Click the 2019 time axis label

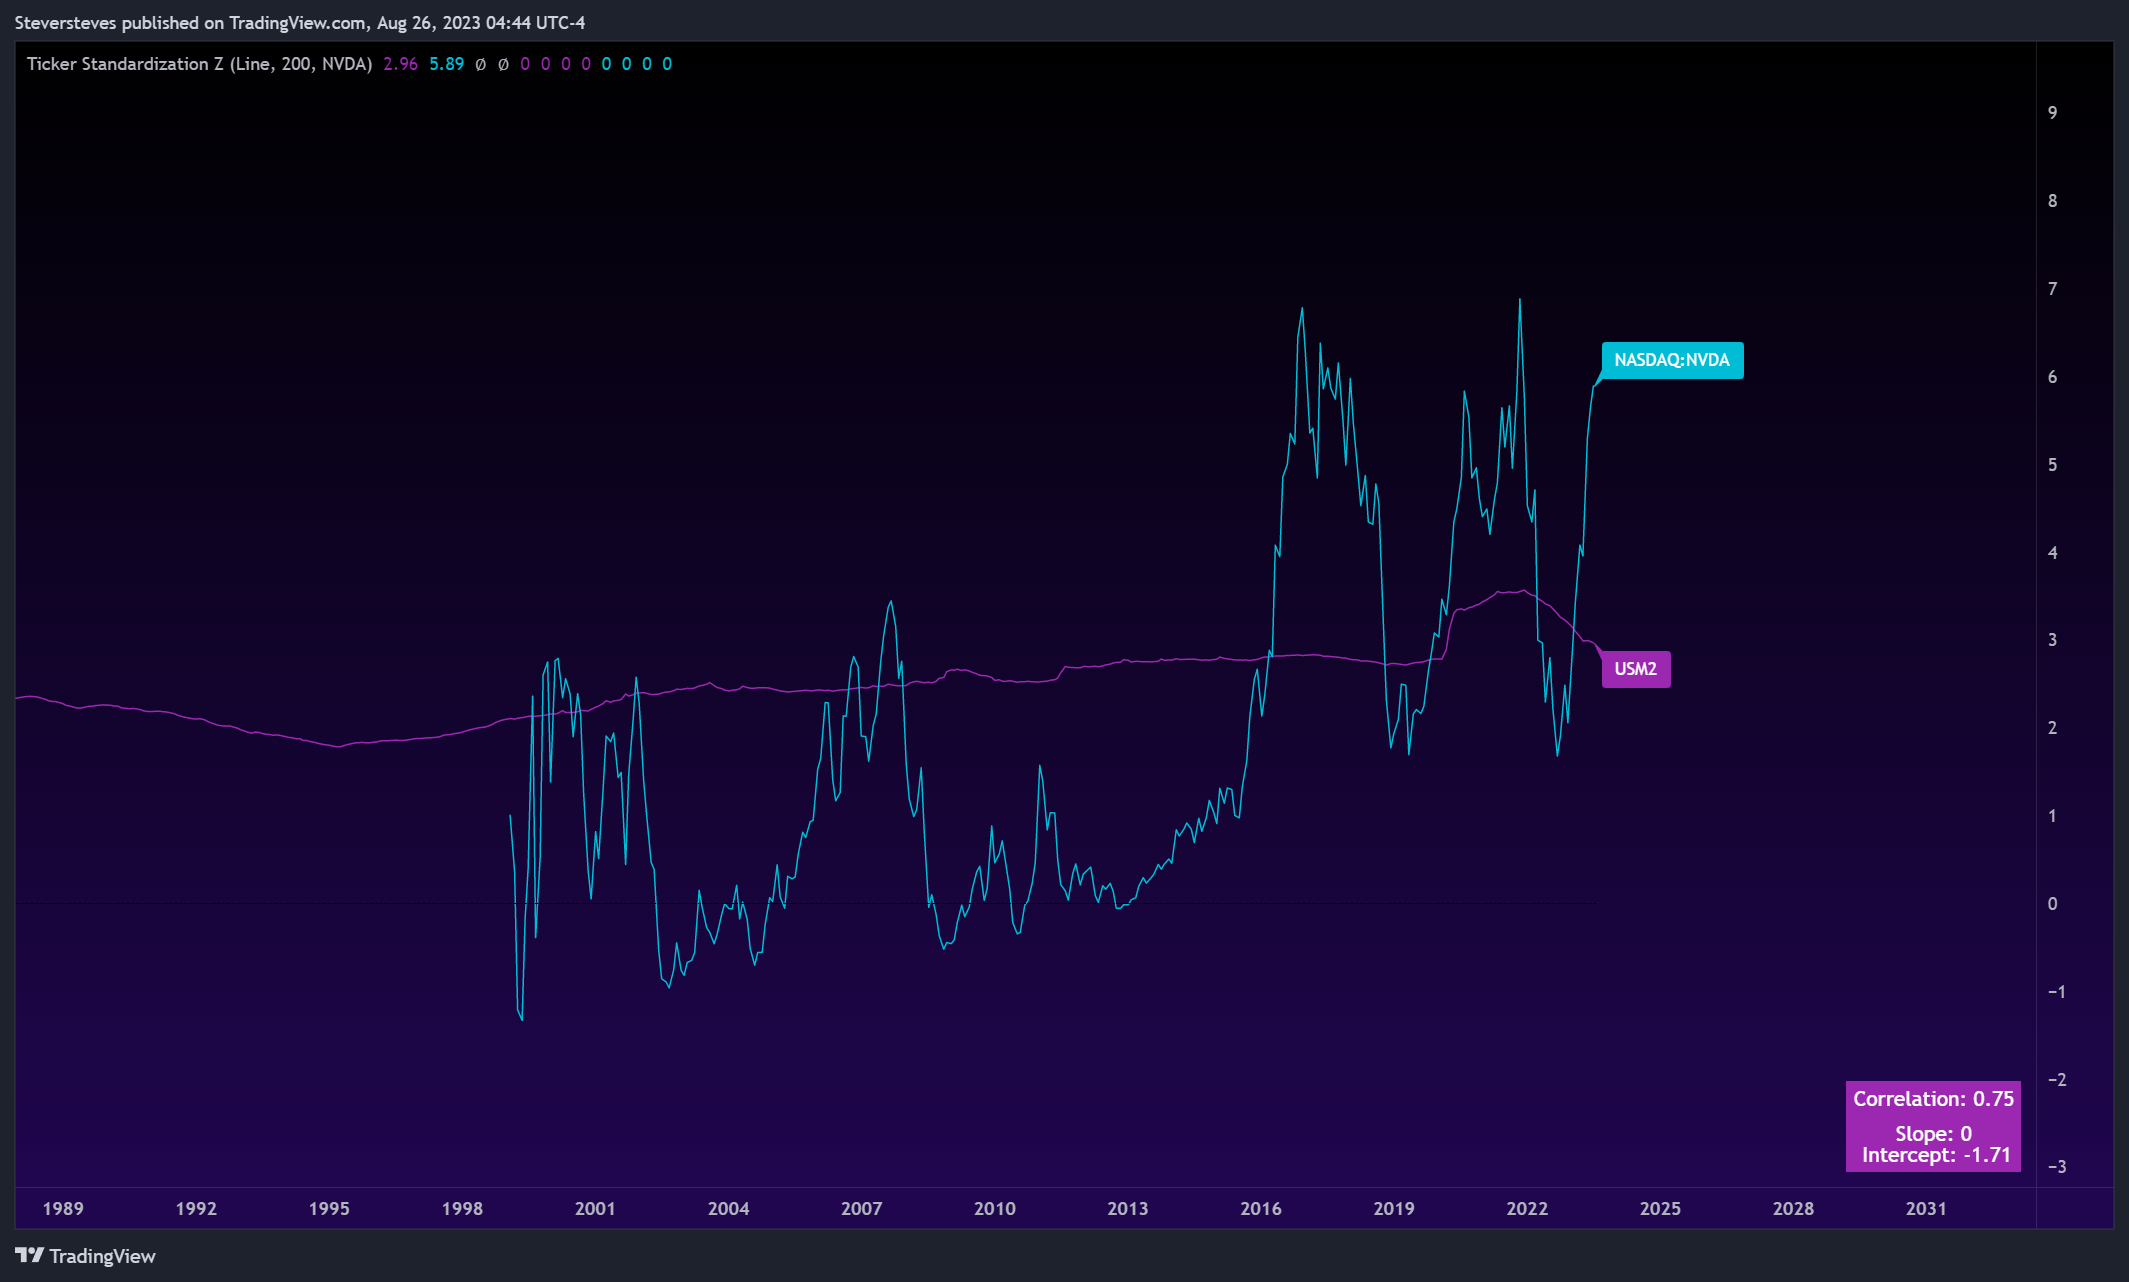point(1394,1208)
